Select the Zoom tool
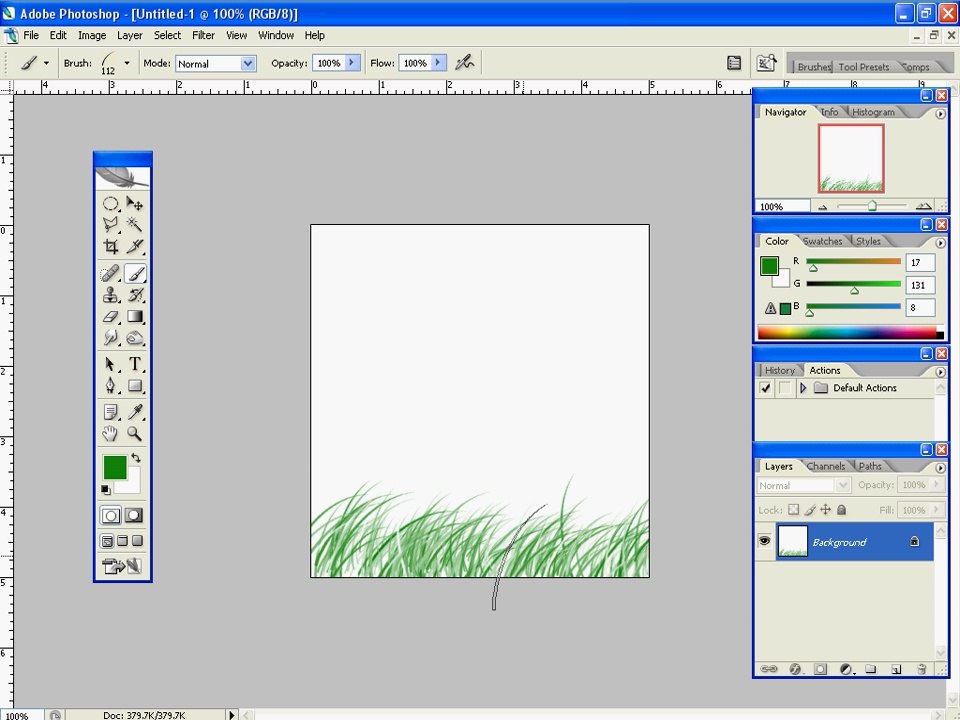 click(x=135, y=434)
